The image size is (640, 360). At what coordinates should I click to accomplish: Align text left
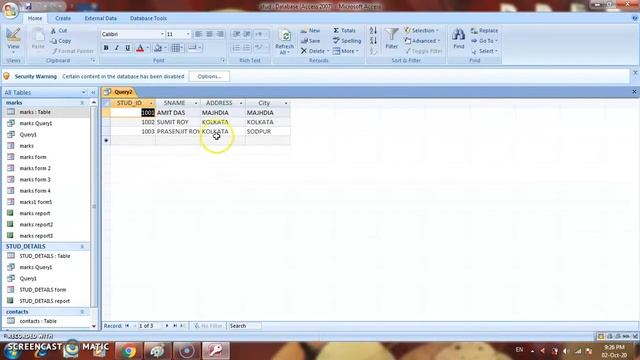[x=198, y=34]
